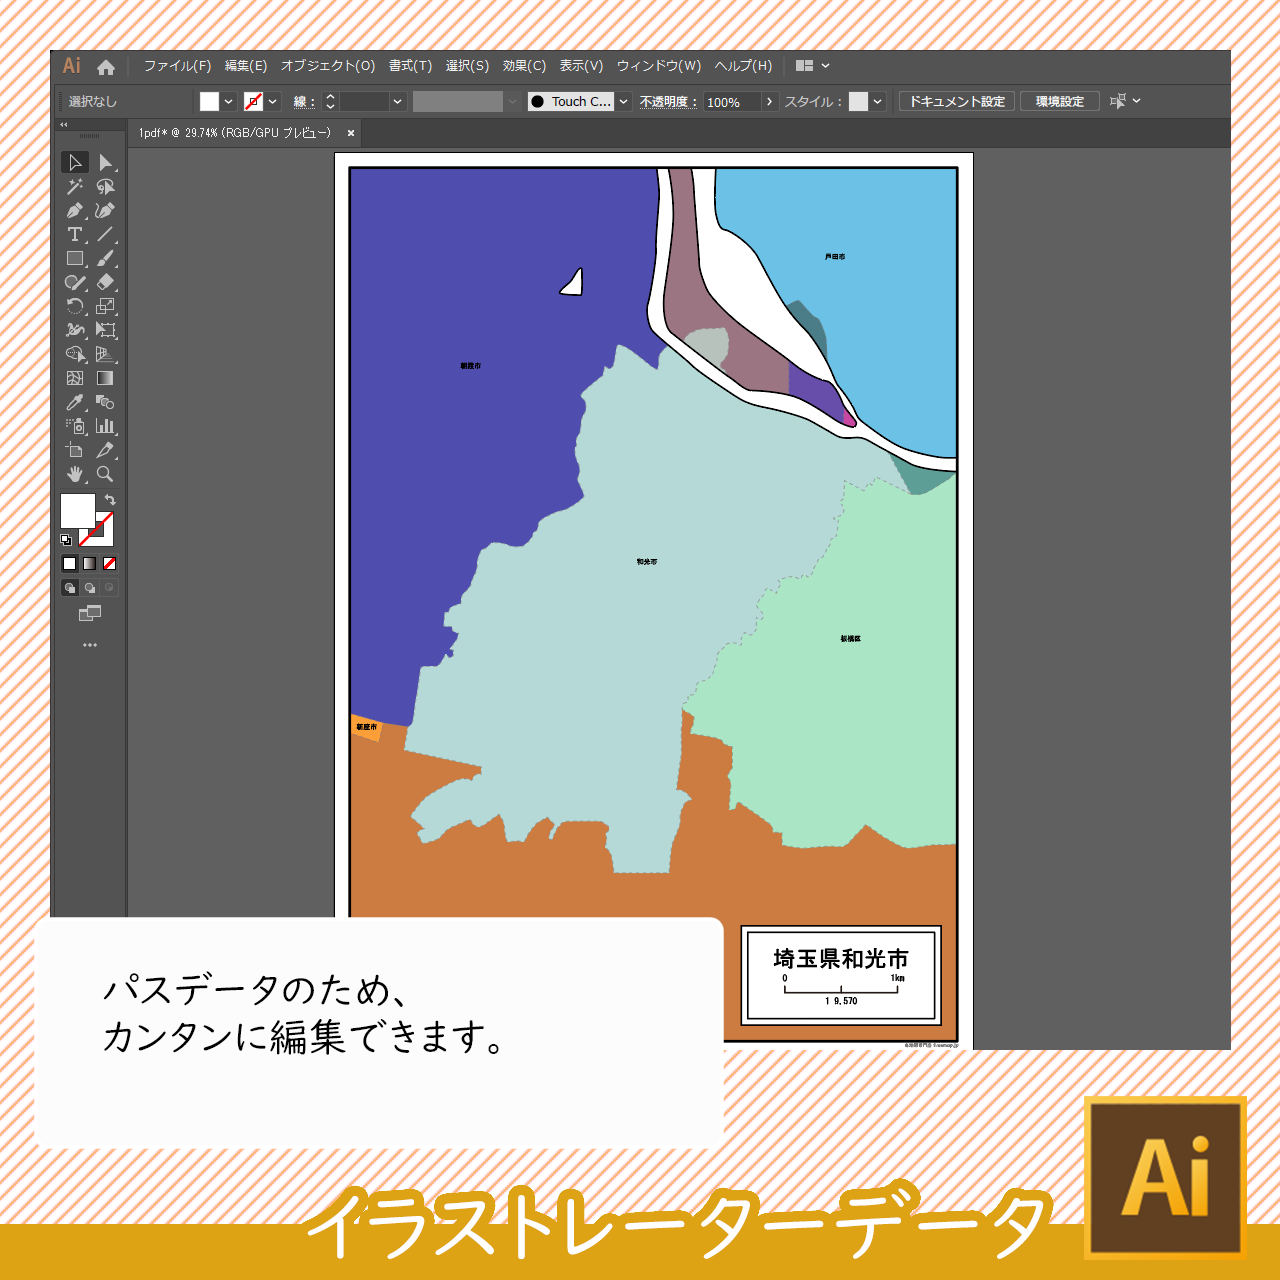
Task: Click the large Fill color swatch
Action: tap(77, 511)
